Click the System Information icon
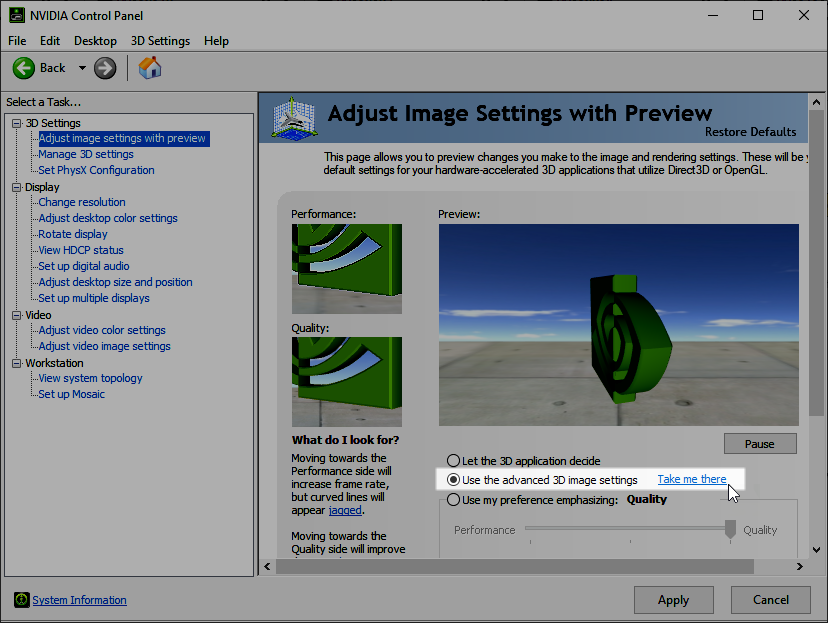Viewport: 828px width, 623px height. [x=22, y=600]
